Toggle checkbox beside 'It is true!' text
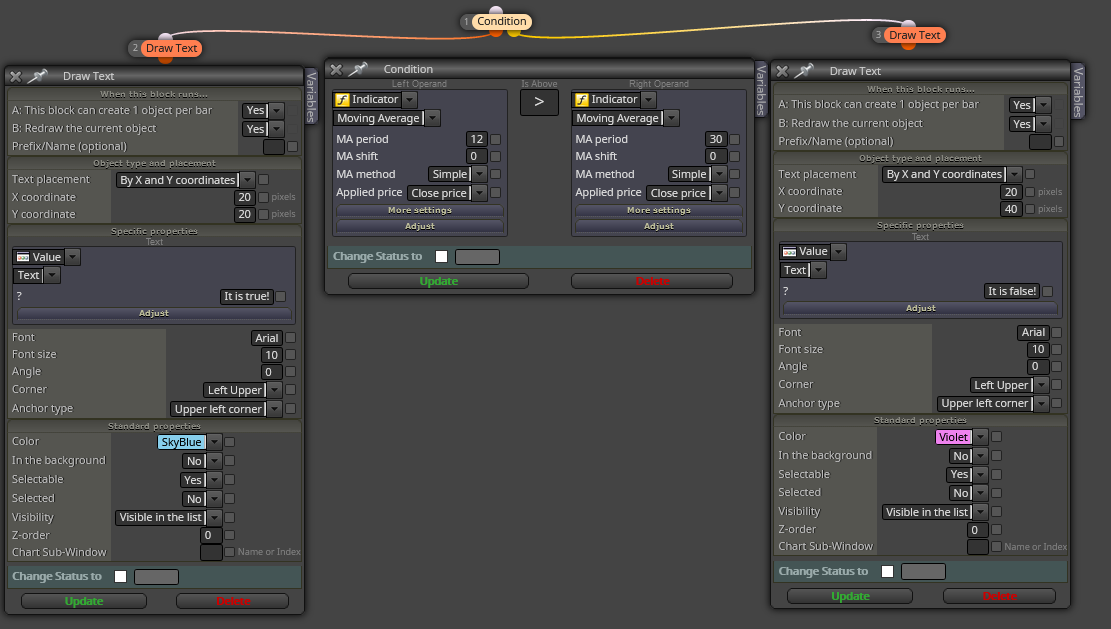The height and width of the screenshot is (629, 1111). coord(281,297)
